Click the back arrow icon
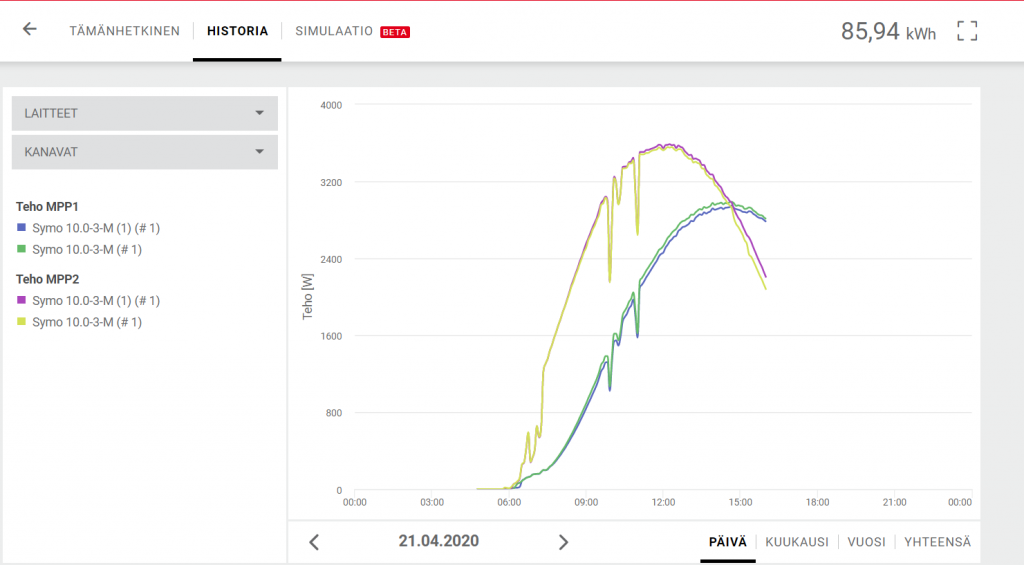1024x565 pixels. tap(30, 30)
